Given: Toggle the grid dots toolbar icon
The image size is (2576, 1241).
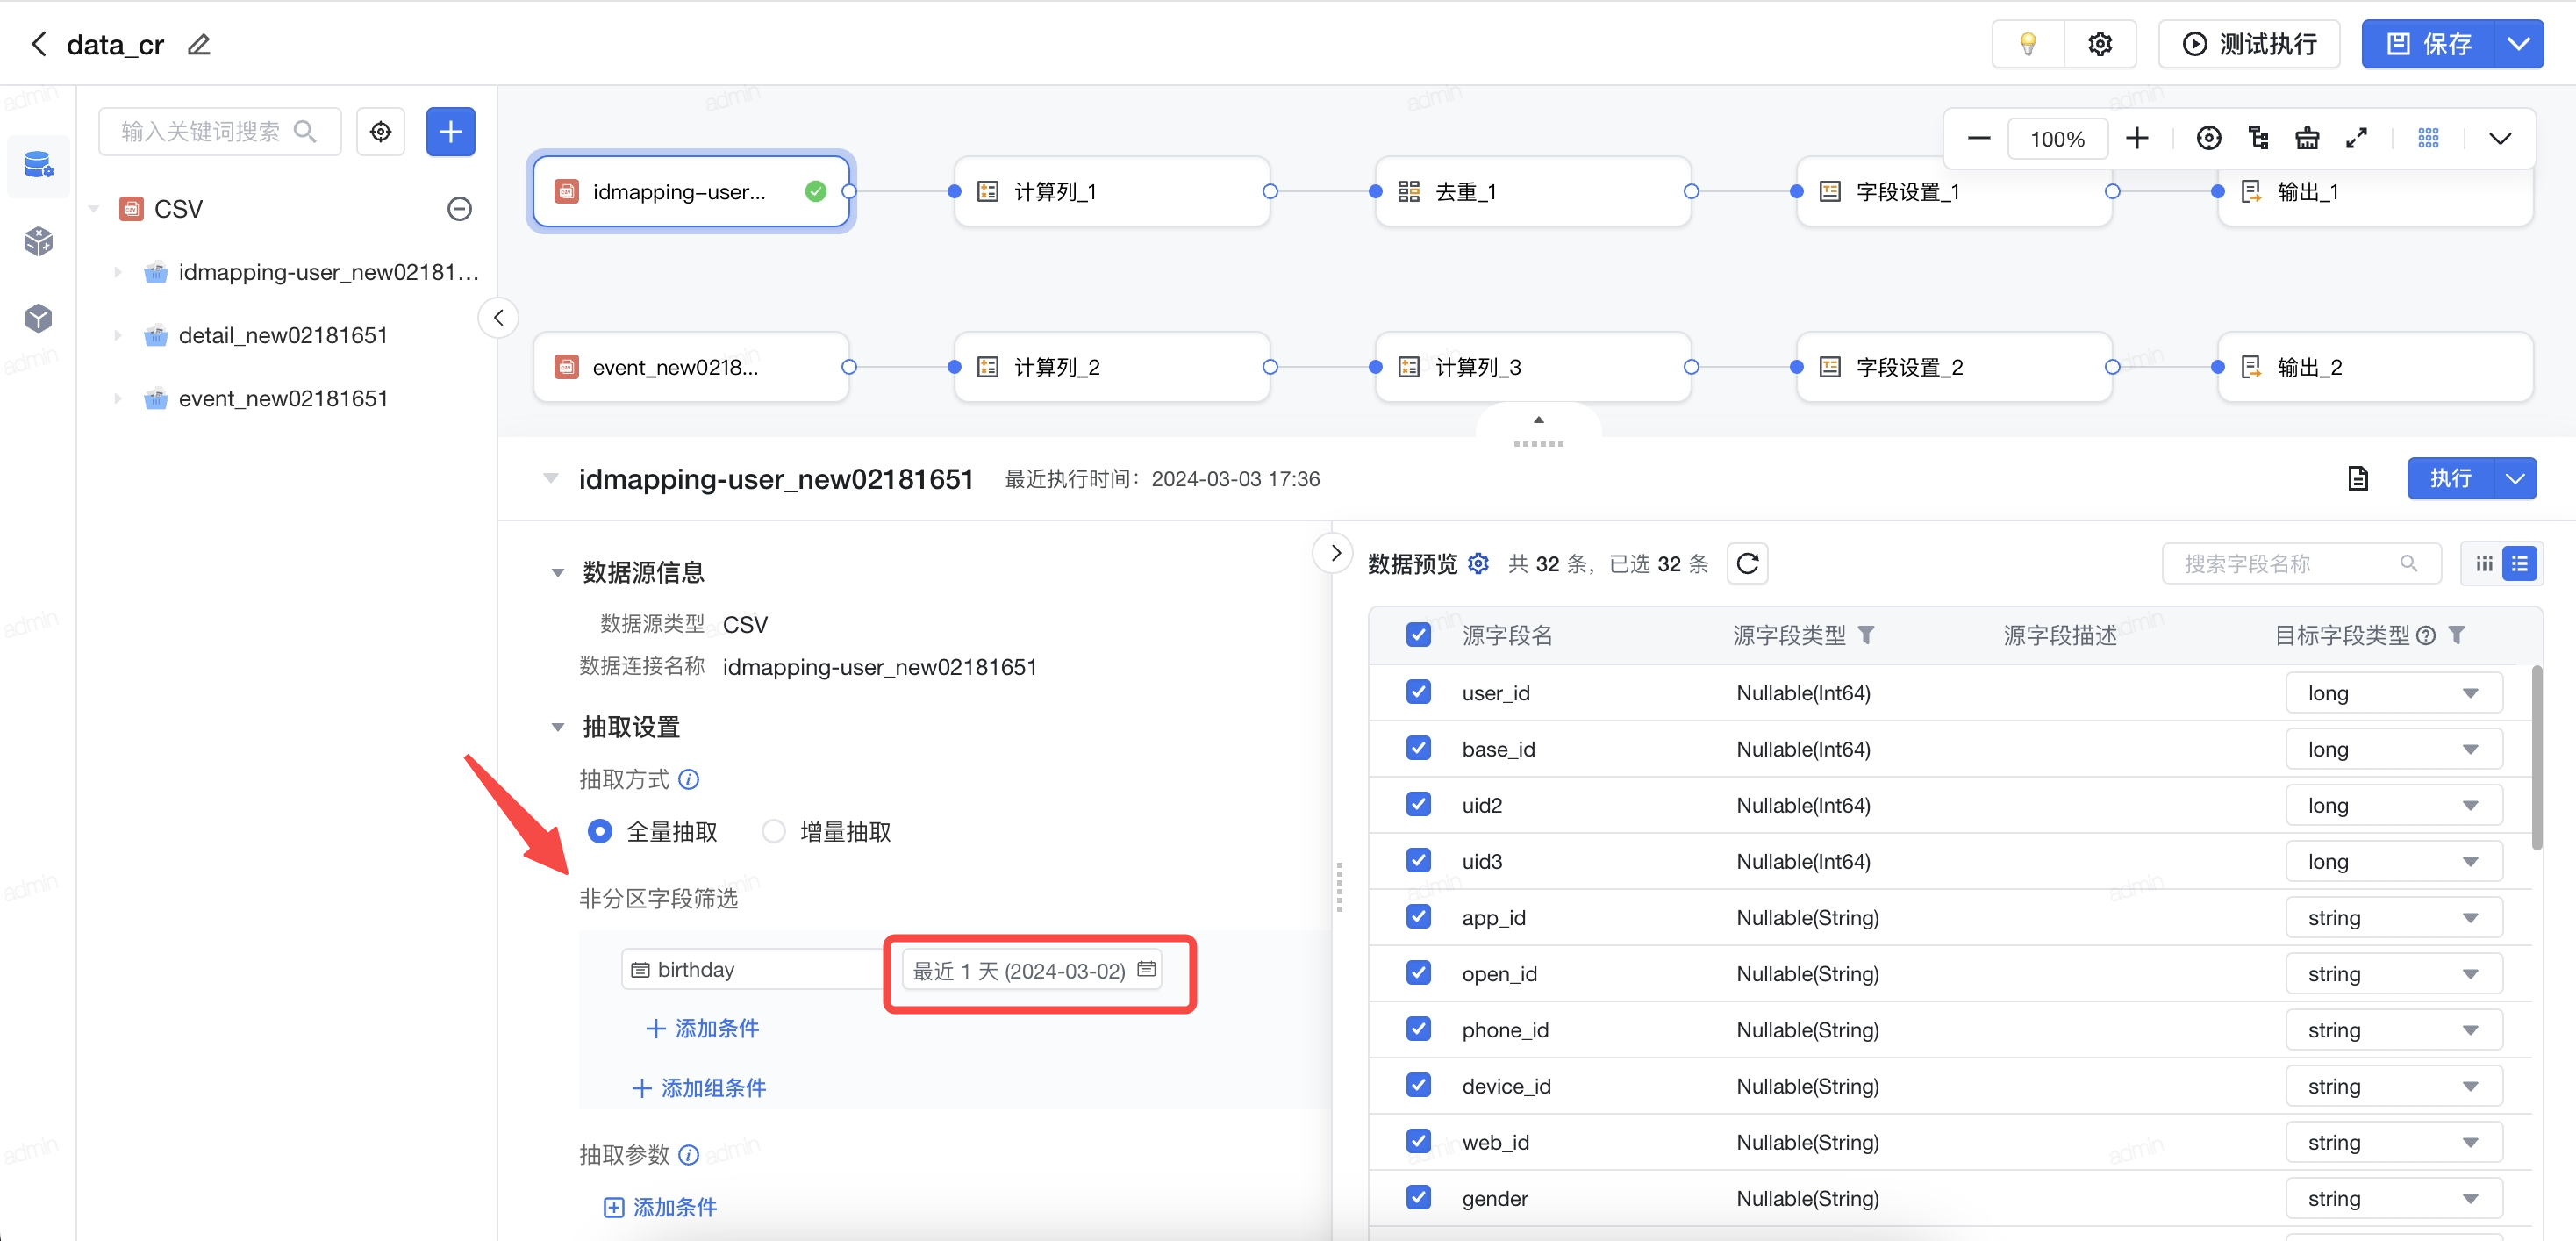Looking at the screenshot, I should click(2429, 138).
